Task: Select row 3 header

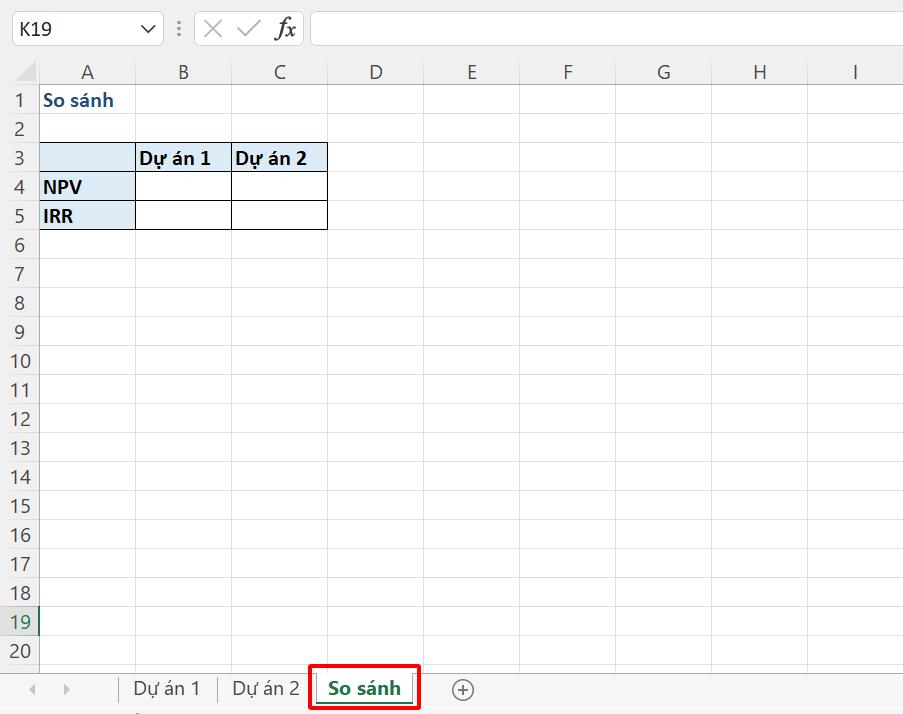Action: point(20,158)
